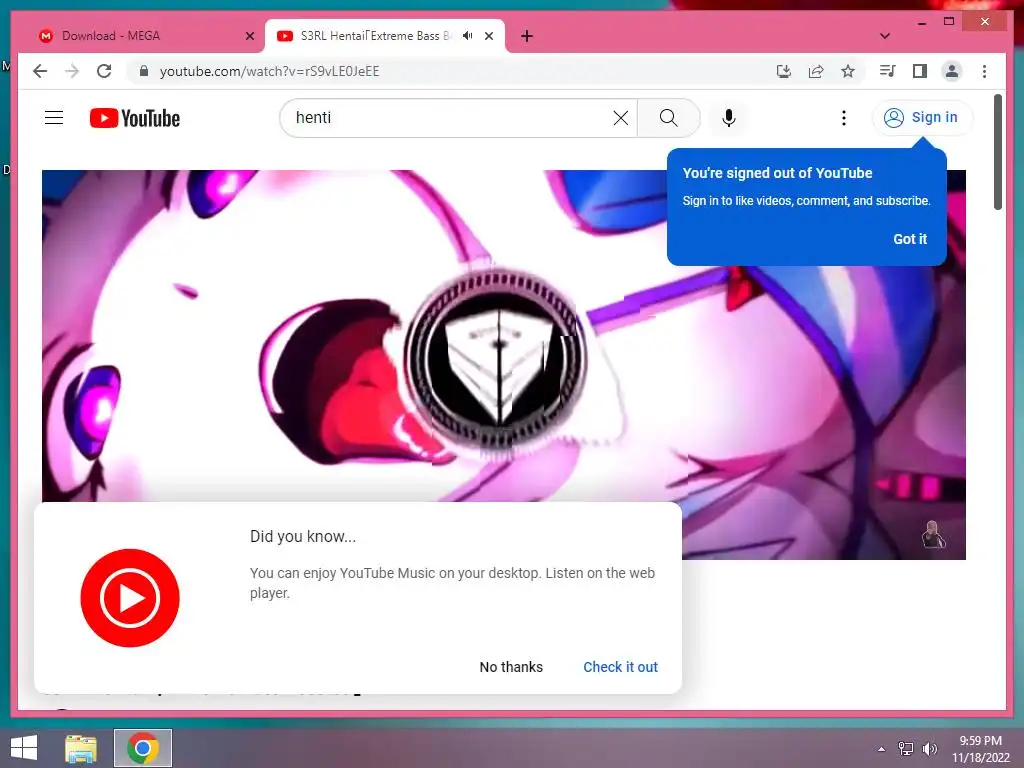The image size is (1024, 768).
Task: Bookmark this page with the star
Action: pyautogui.click(x=848, y=71)
